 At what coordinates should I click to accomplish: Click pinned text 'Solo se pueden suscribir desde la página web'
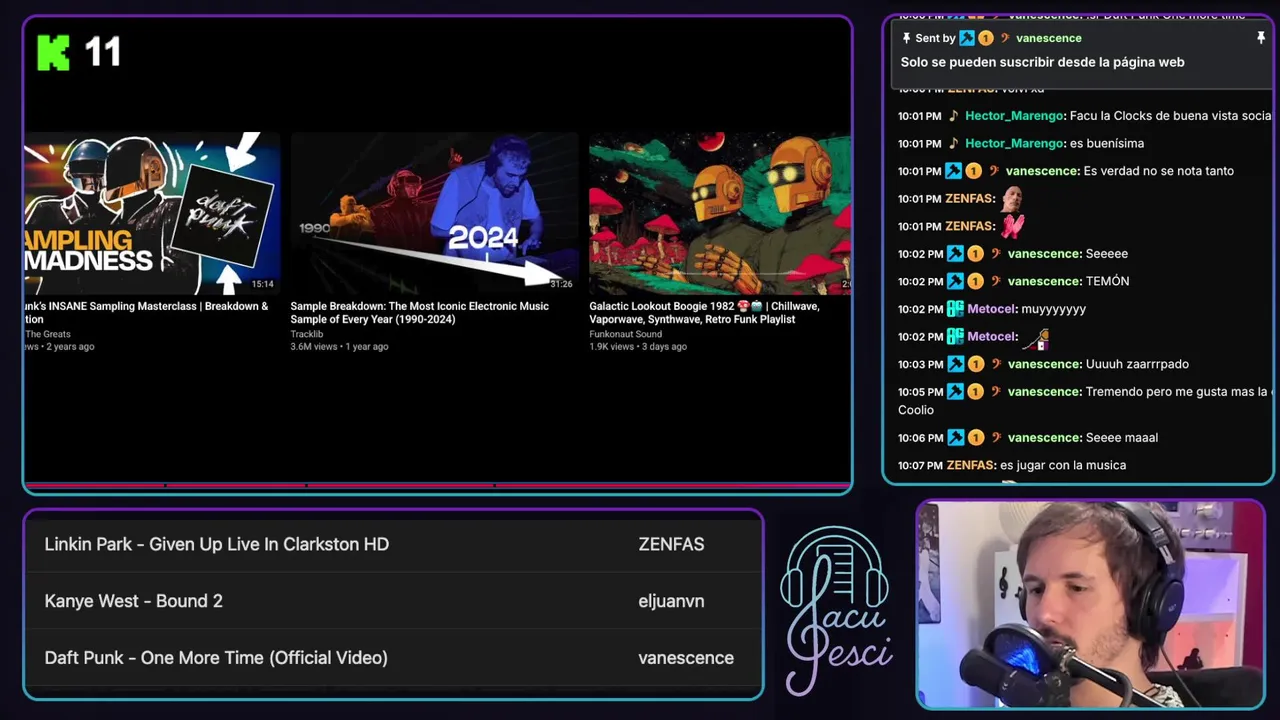(x=1042, y=62)
